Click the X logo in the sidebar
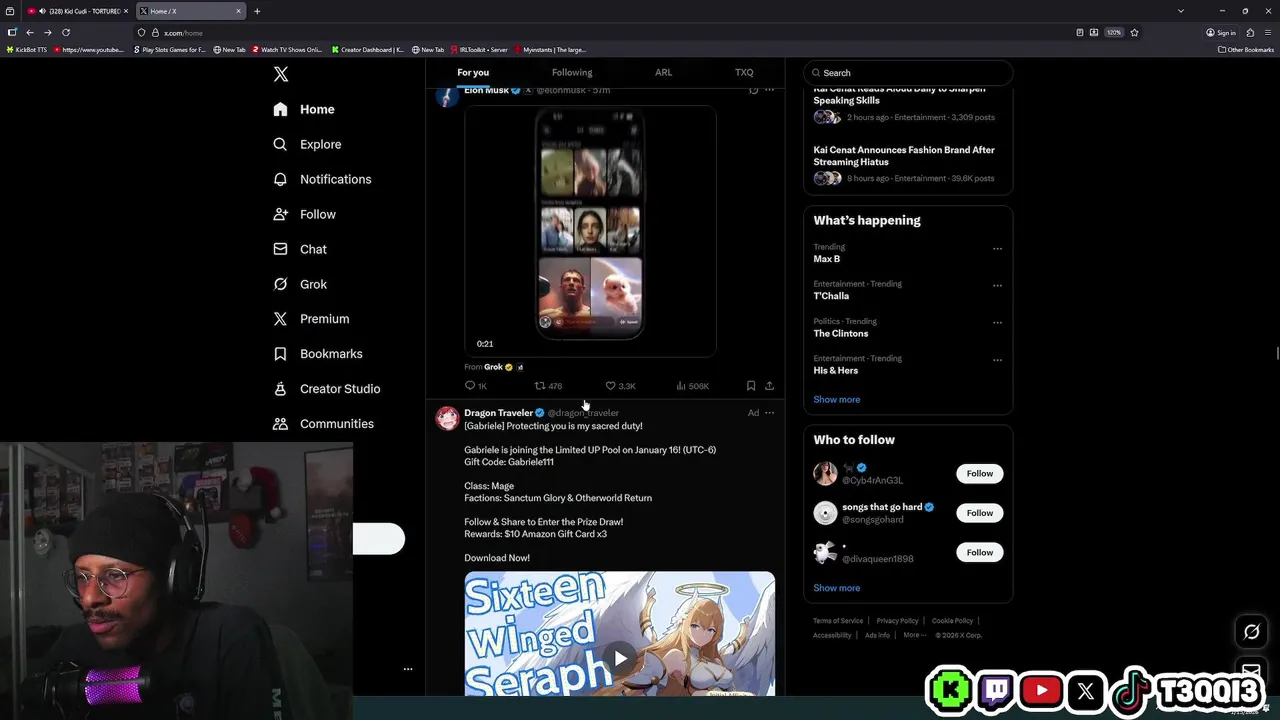This screenshot has height=720, width=1280. tap(281, 74)
